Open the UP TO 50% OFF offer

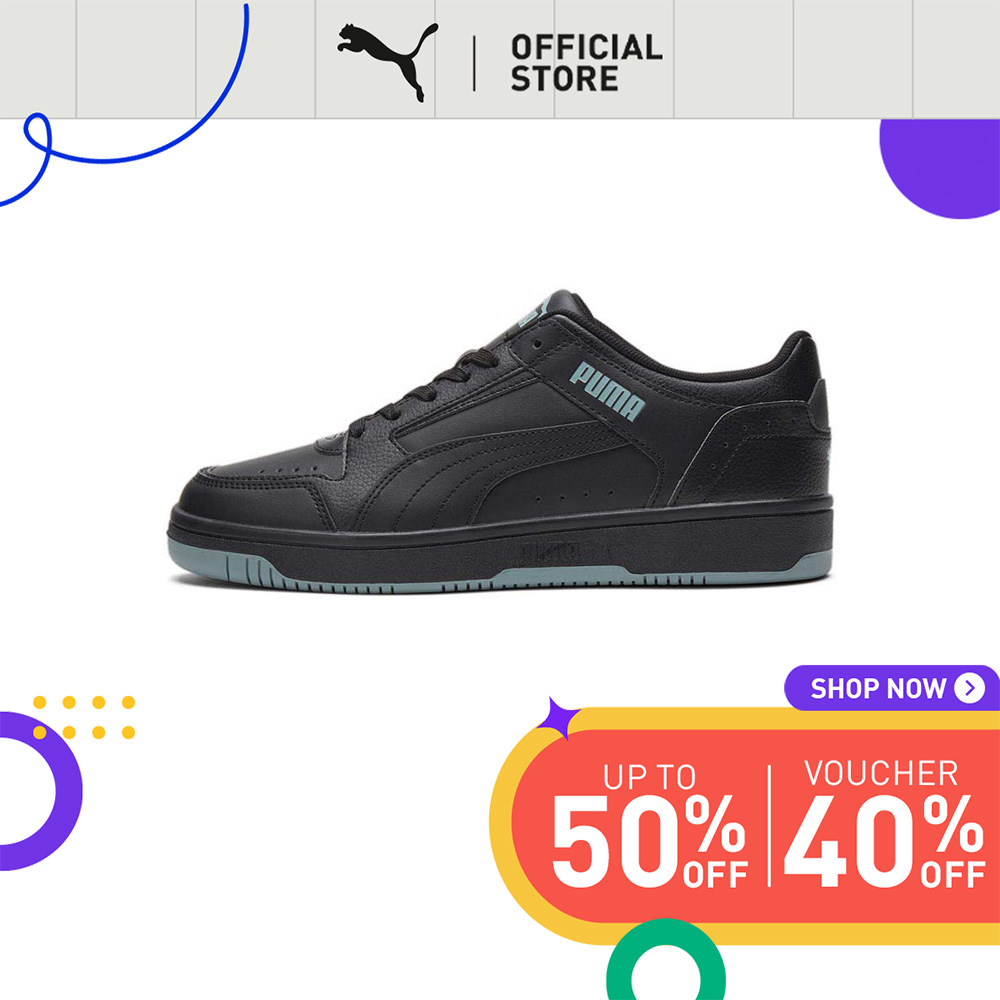coord(649,825)
